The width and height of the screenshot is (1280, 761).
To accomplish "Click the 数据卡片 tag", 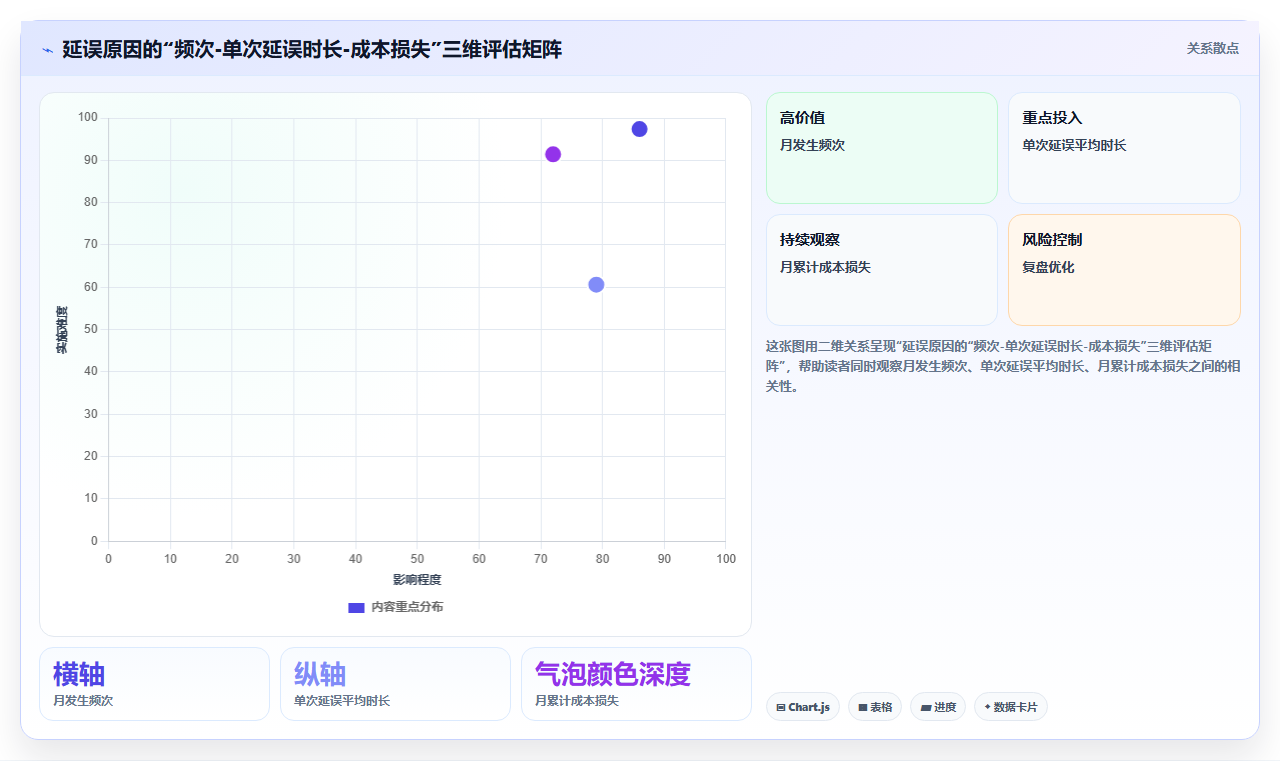I will click(1011, 707).
